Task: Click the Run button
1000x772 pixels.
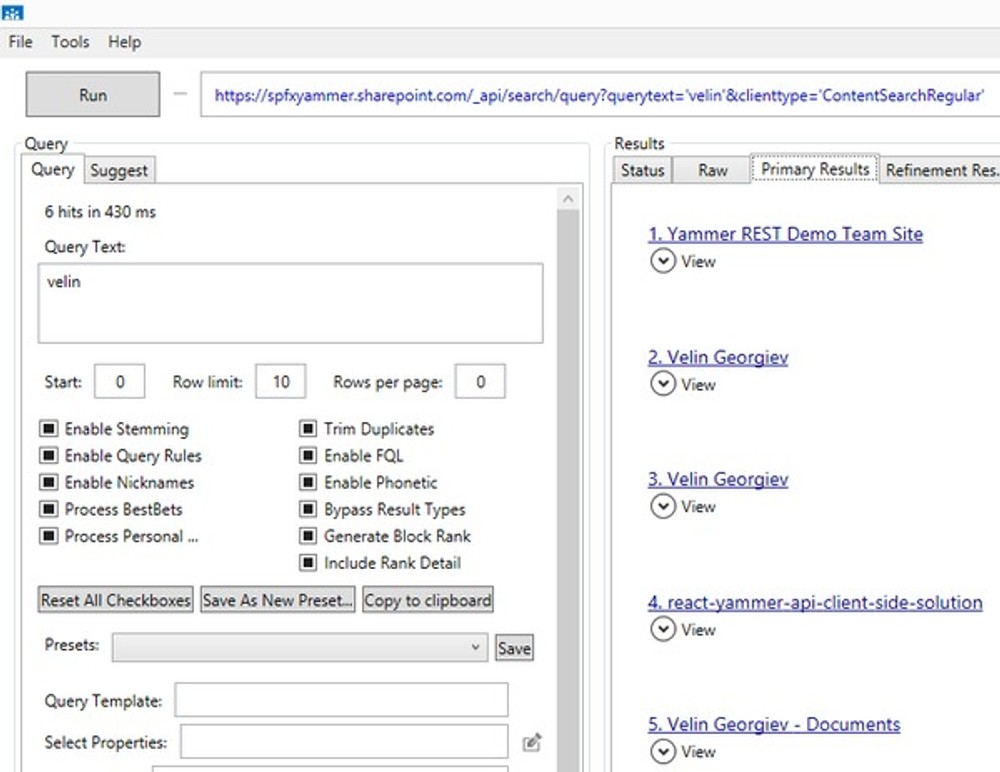Action: (92, 95)
